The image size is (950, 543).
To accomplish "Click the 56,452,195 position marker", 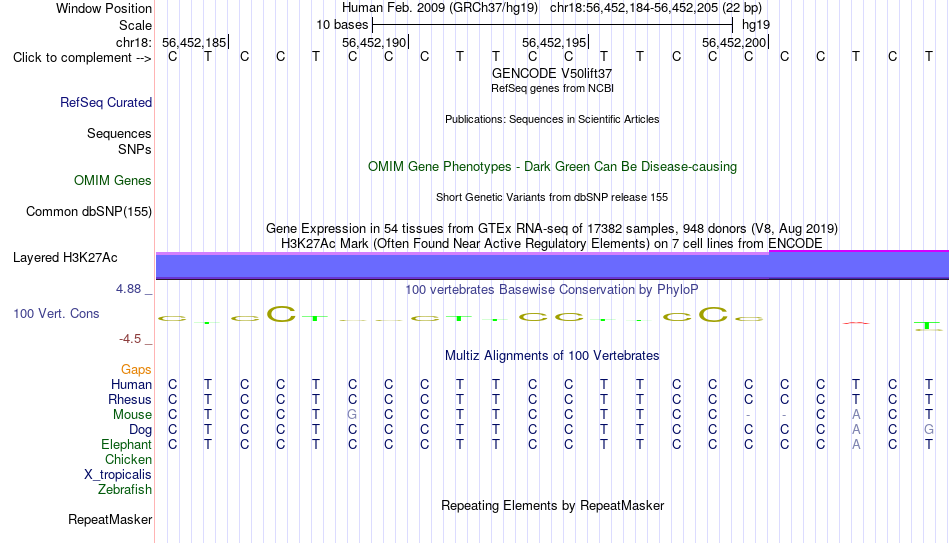I will [x=555, y=42].
